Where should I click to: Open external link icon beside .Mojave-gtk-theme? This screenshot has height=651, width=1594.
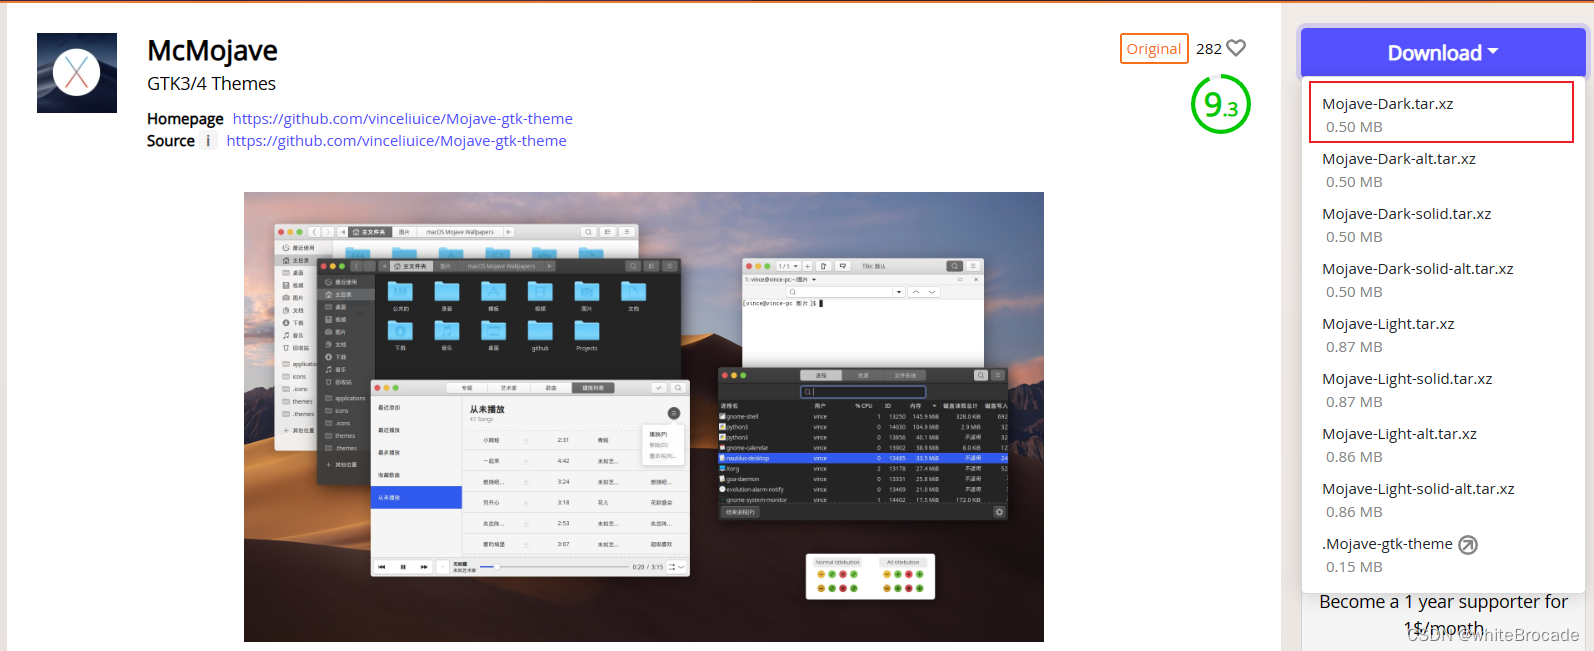pyautogui.click(x=1468, y=545)
